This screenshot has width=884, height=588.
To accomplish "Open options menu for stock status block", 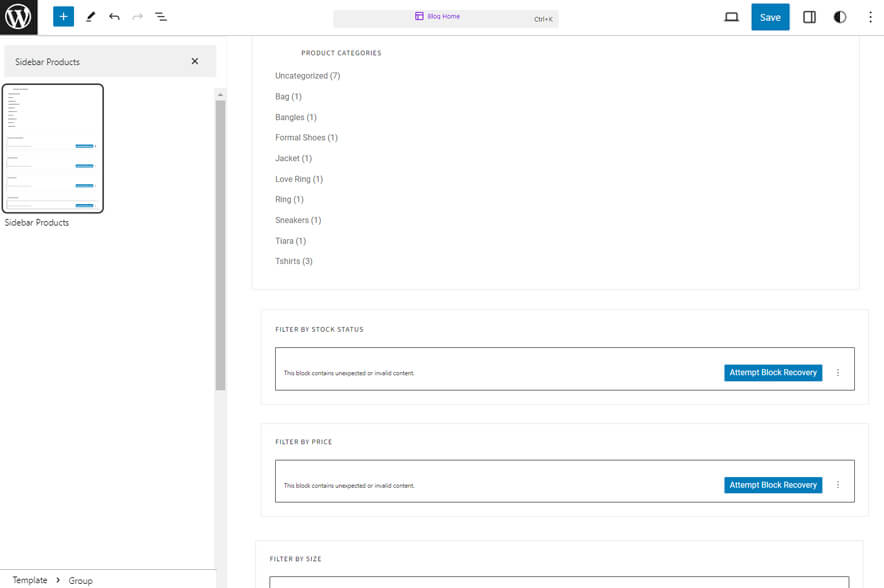I will [838, 372].
